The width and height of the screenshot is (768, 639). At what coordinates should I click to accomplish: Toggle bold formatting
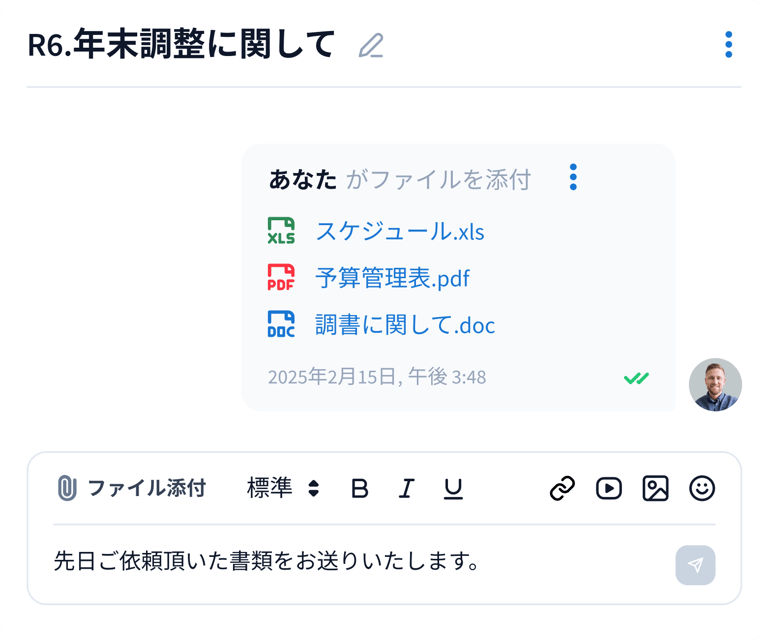[x=360, y=488]
